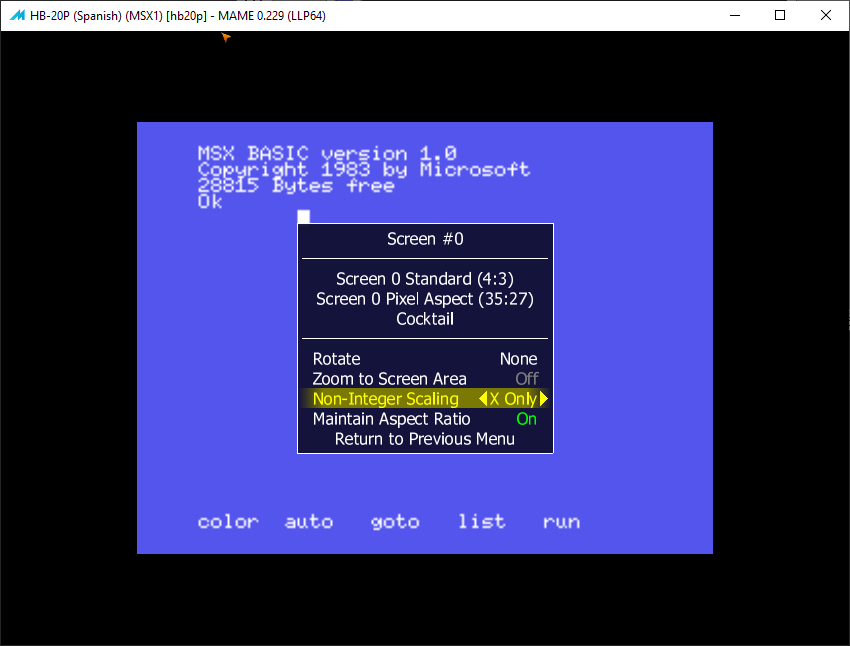This screenshot has width=850, height=646.
Task: Click the Screen #0 menu header
Action: coord(425,239)
